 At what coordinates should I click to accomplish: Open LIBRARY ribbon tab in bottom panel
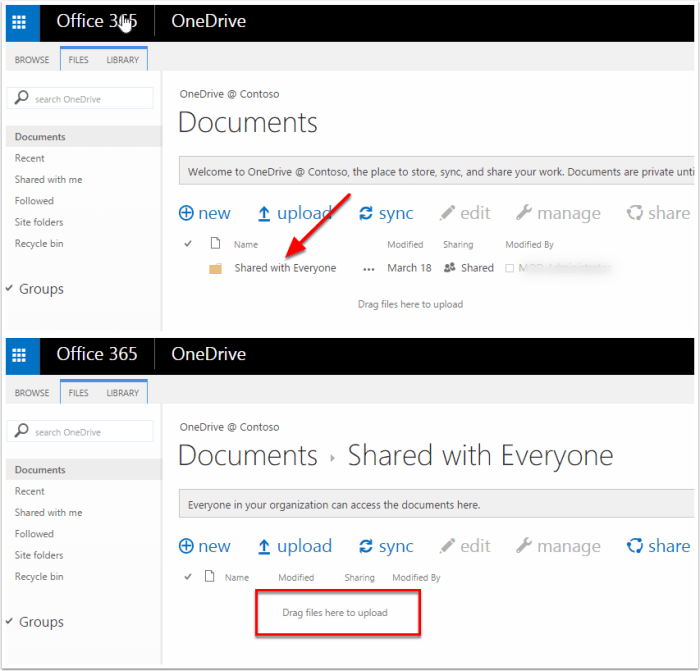pyautogui.click(x=123, y=393)
